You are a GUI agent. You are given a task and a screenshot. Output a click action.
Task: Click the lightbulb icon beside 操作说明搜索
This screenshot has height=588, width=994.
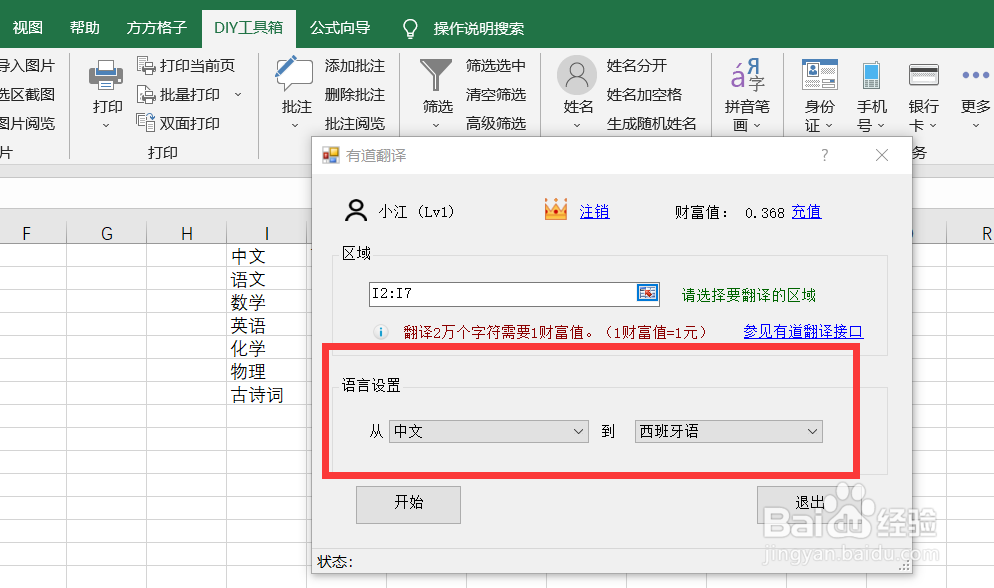tap(410, 29)
